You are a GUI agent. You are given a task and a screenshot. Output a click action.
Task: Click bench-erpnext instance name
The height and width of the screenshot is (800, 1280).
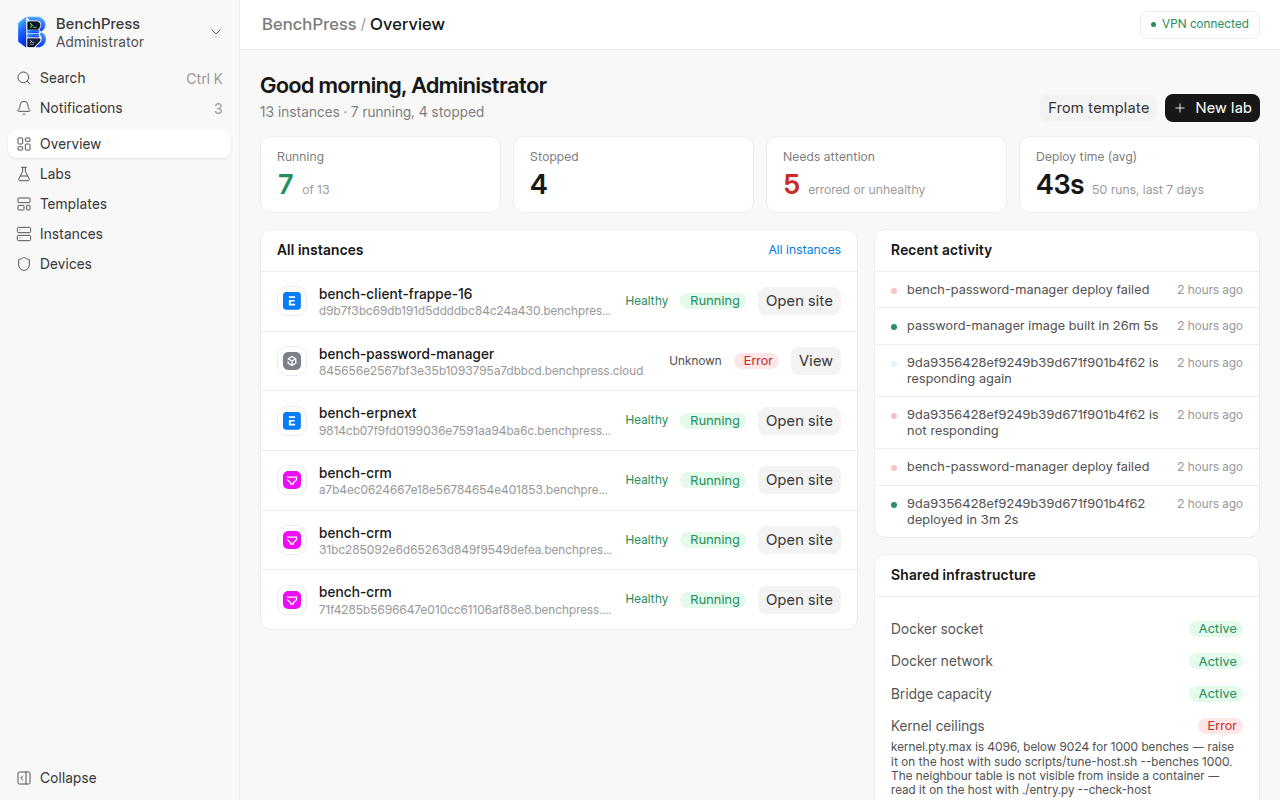368,413
